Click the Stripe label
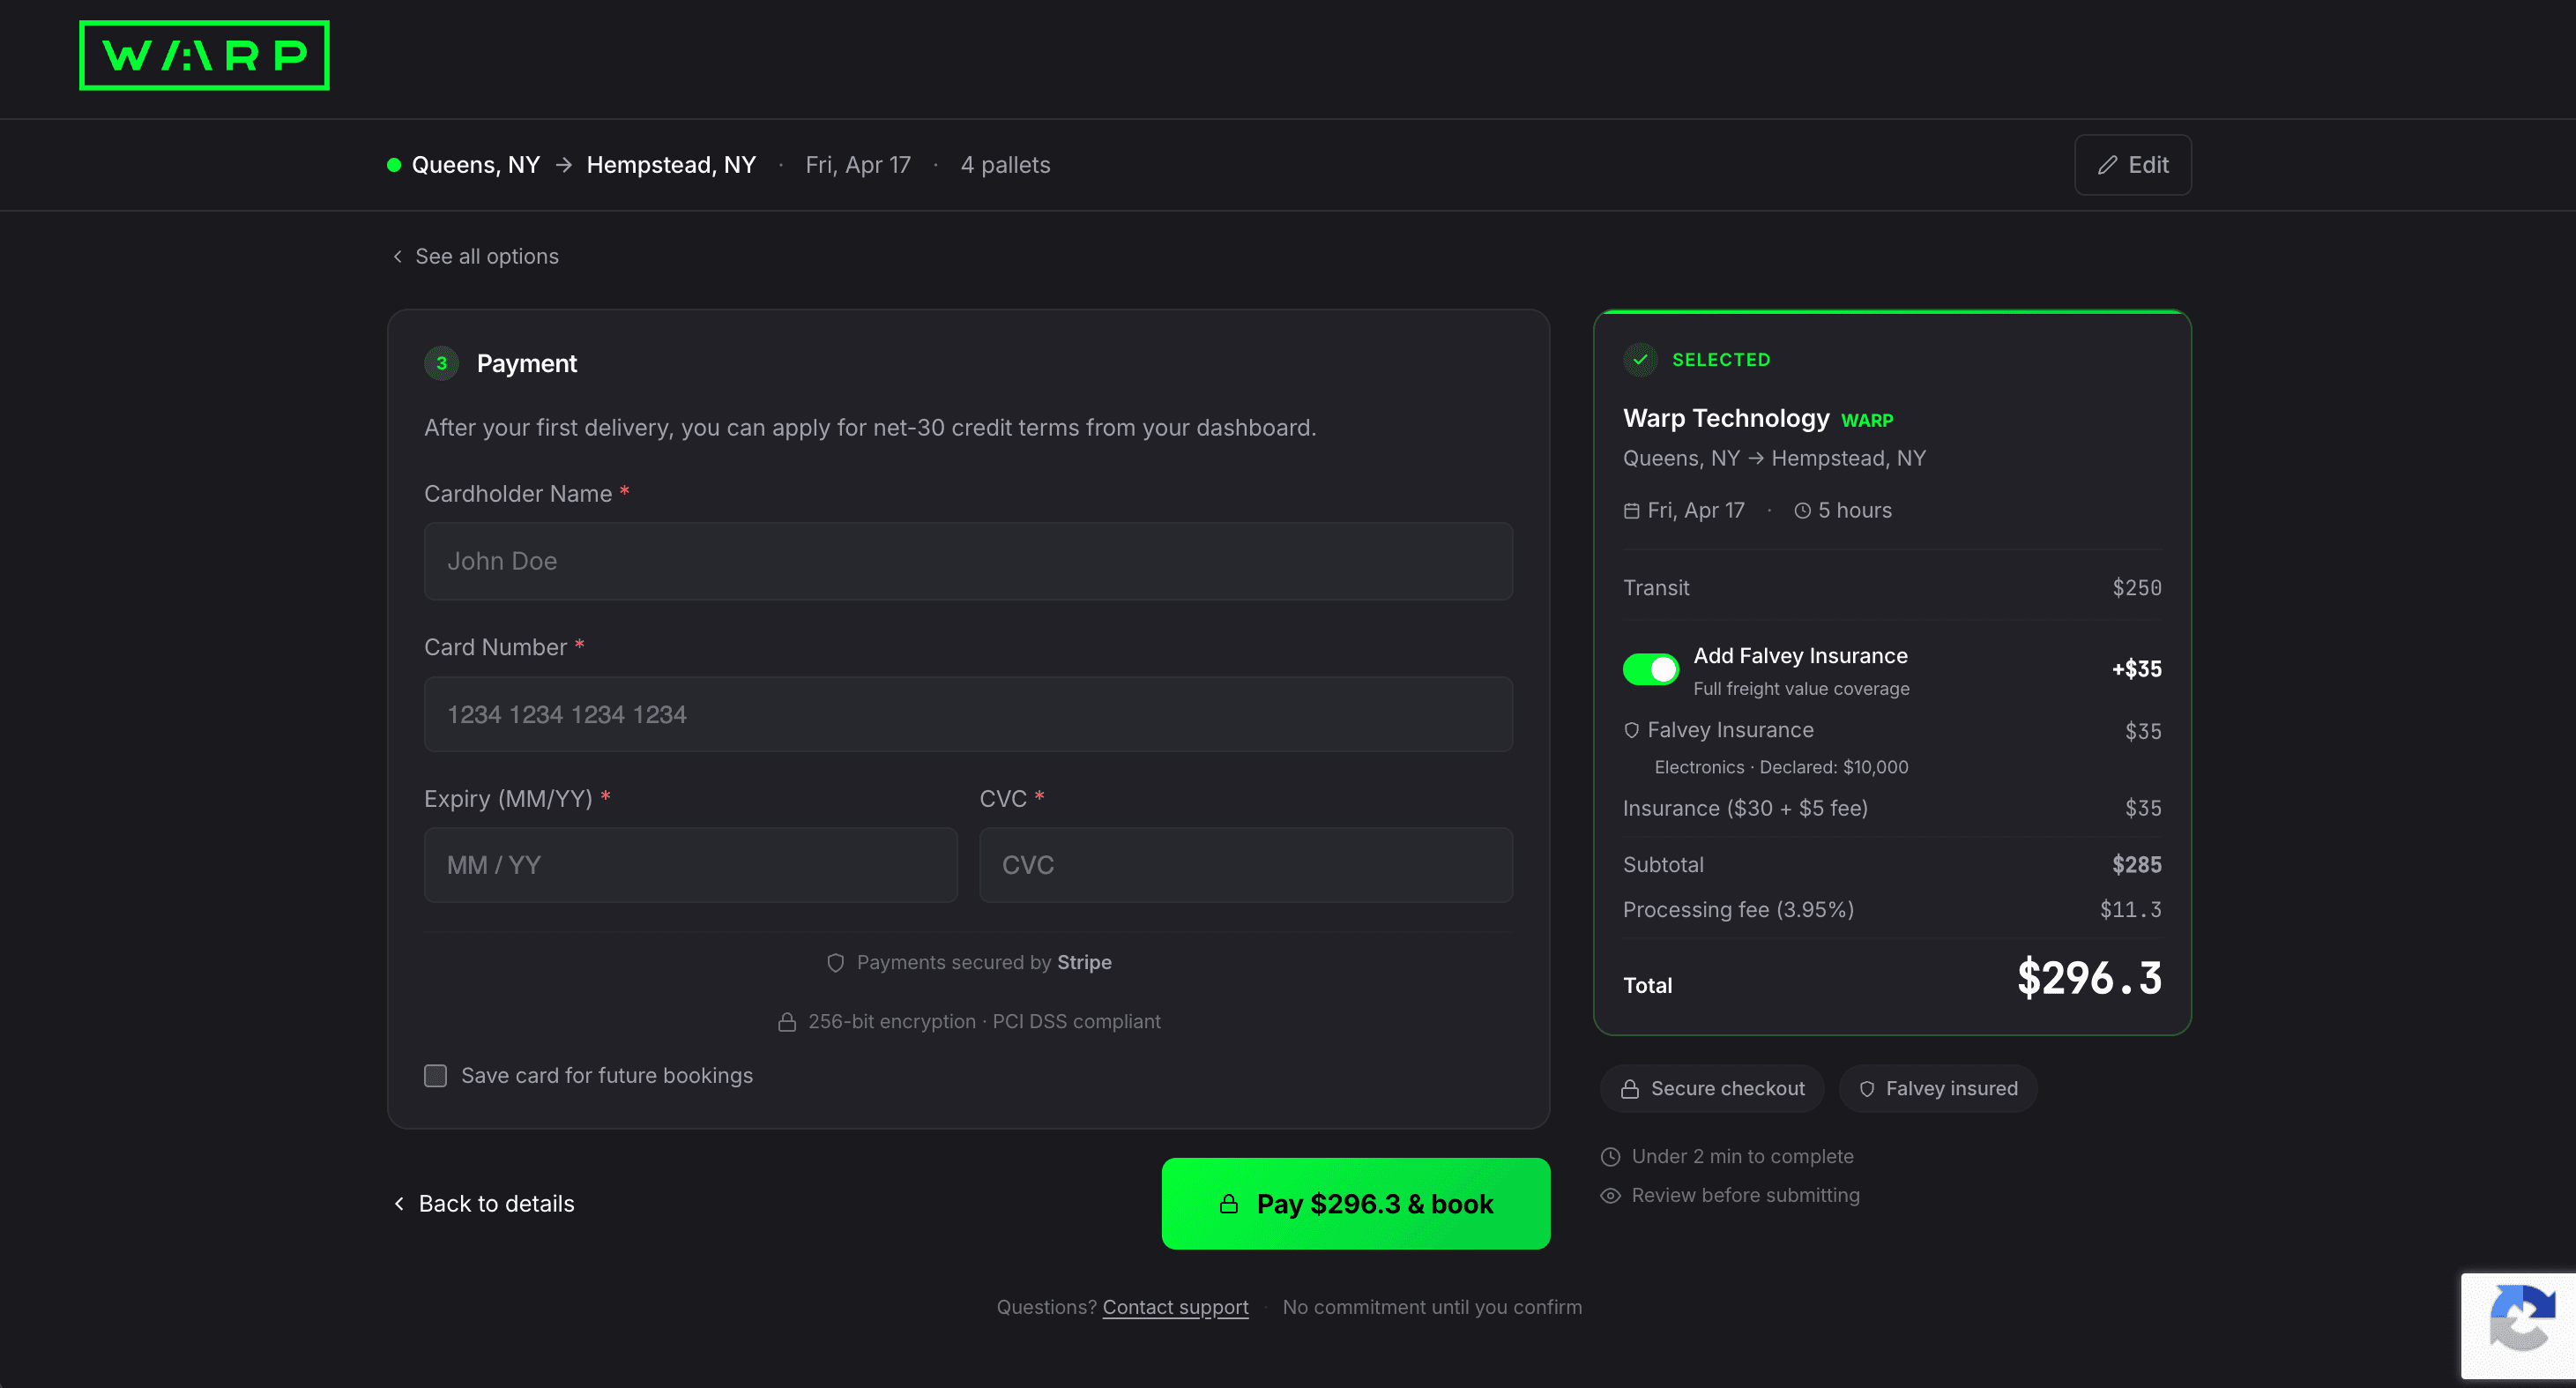2576x1388 pixels. 1084,963
